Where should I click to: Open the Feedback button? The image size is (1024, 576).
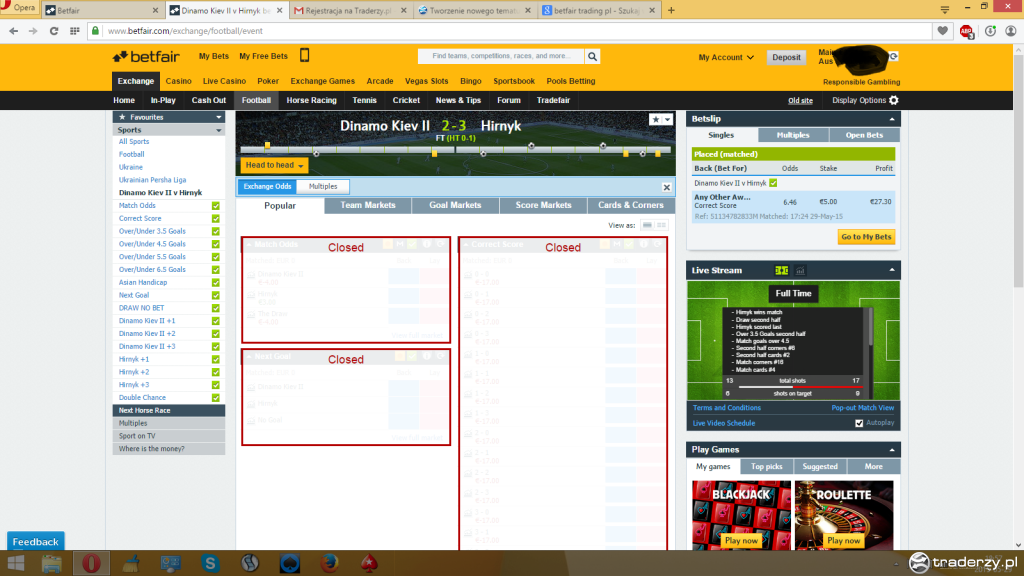pos(35,541)
